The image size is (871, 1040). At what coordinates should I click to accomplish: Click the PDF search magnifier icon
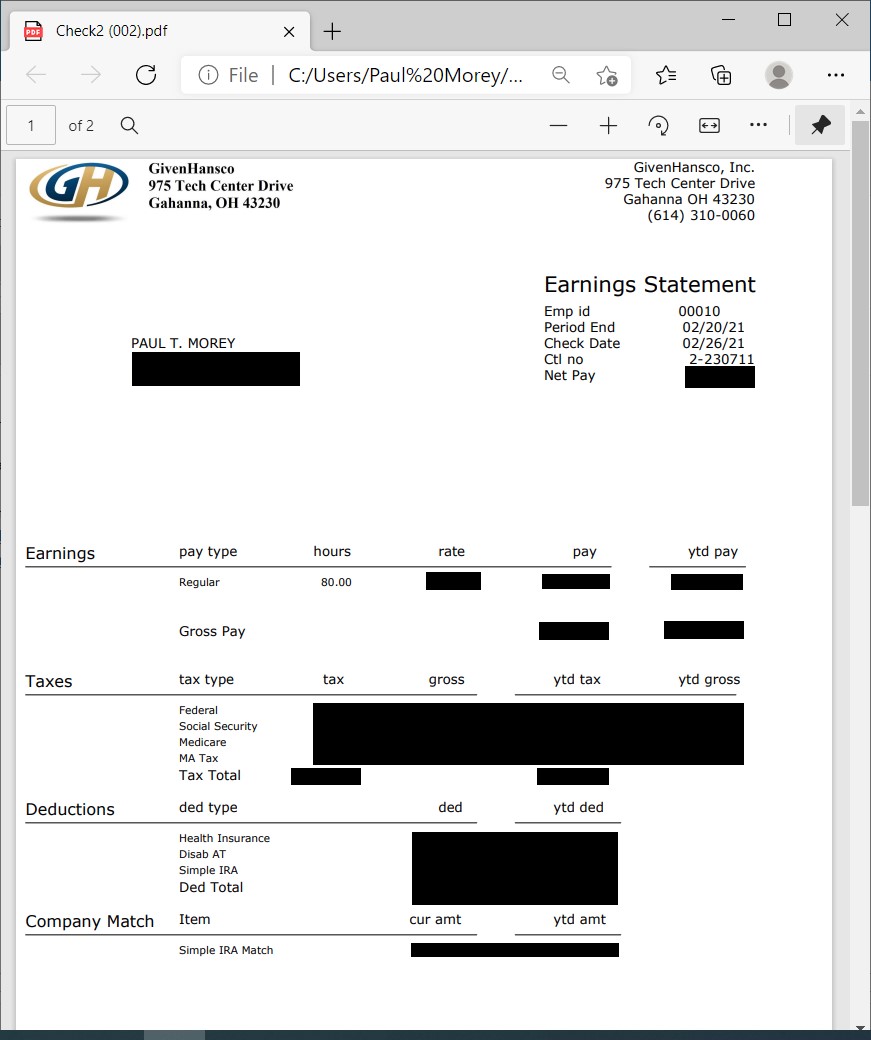[x=129, y=125]
